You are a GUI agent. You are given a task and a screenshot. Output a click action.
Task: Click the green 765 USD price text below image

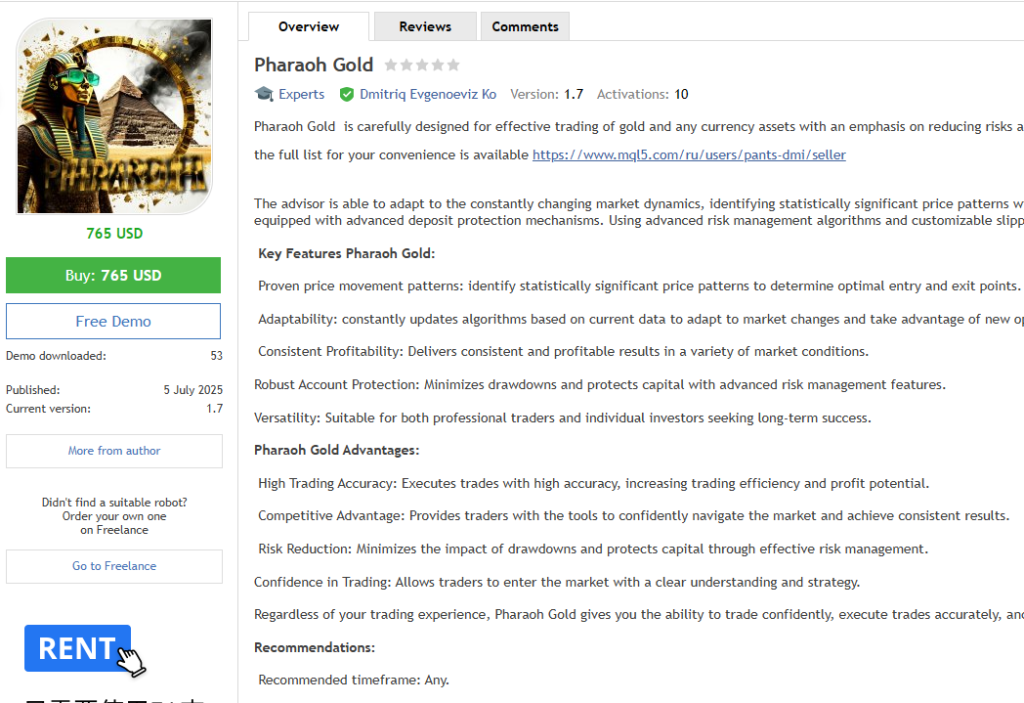tap(114, 233)
